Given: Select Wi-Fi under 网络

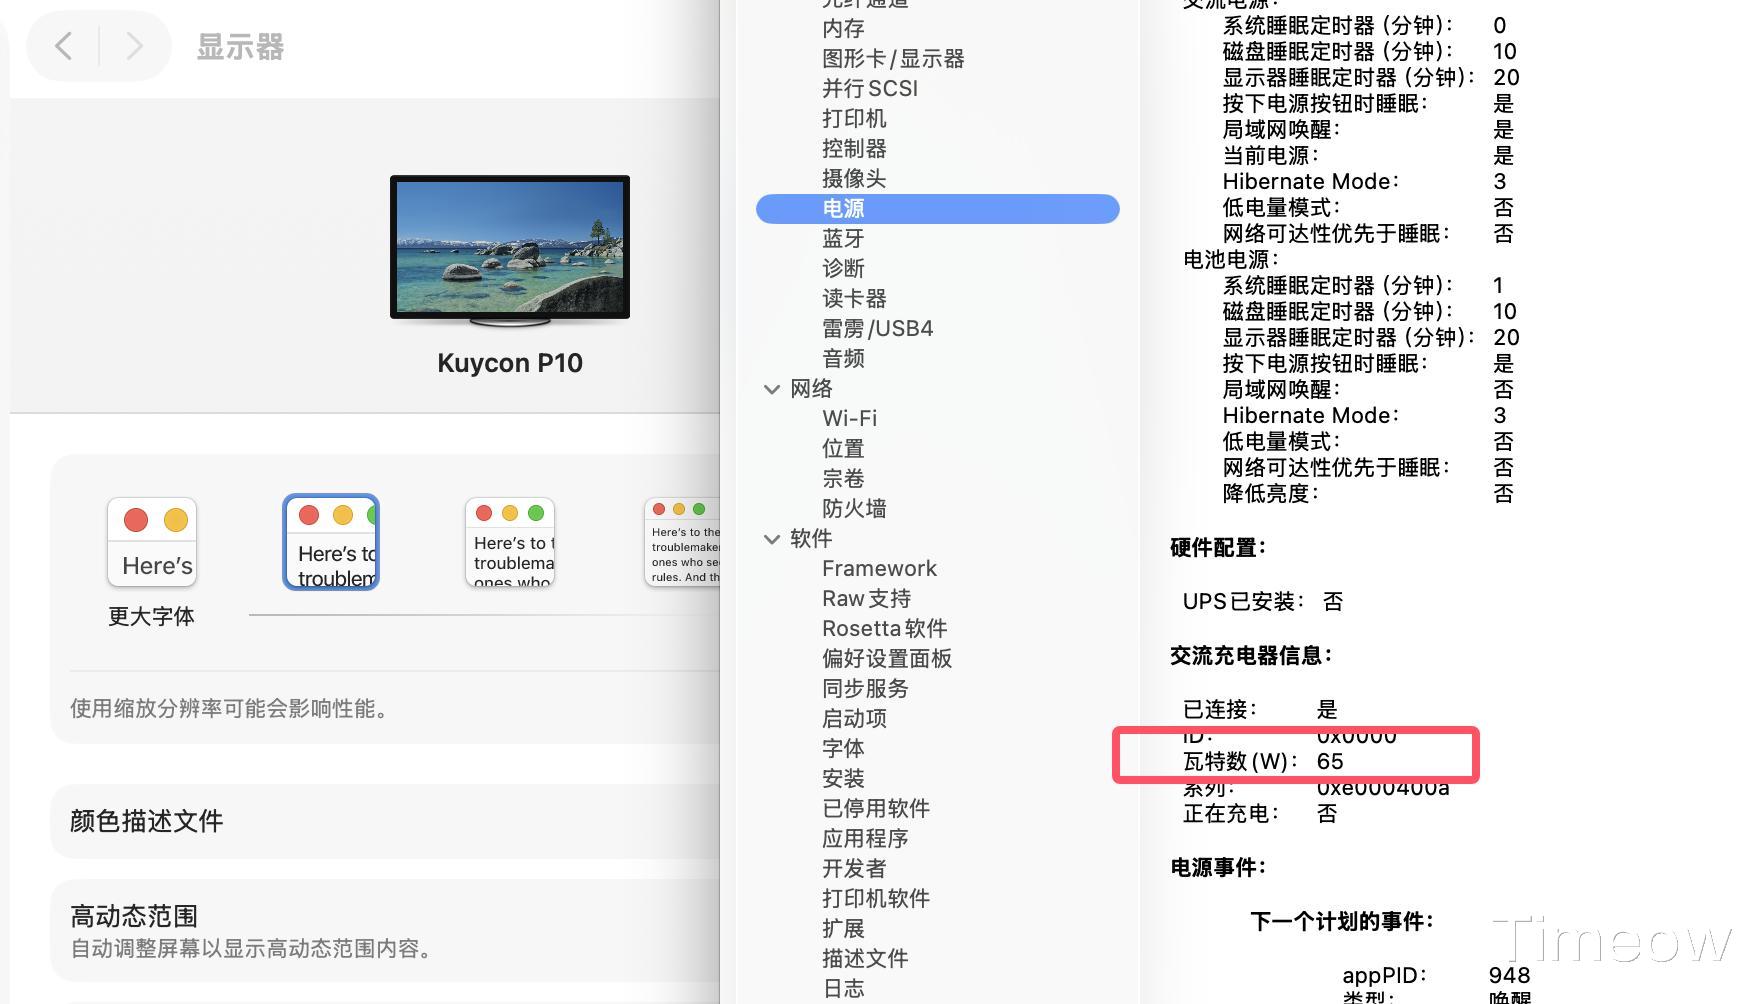Looking at the screenshot, I should [849, 419].
